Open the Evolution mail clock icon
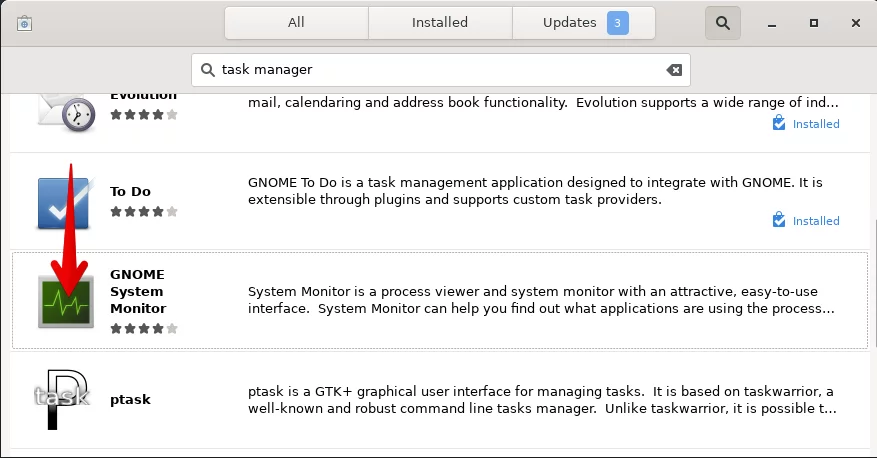The width and height of the screenshot is (877, 458). pos(67,114)
